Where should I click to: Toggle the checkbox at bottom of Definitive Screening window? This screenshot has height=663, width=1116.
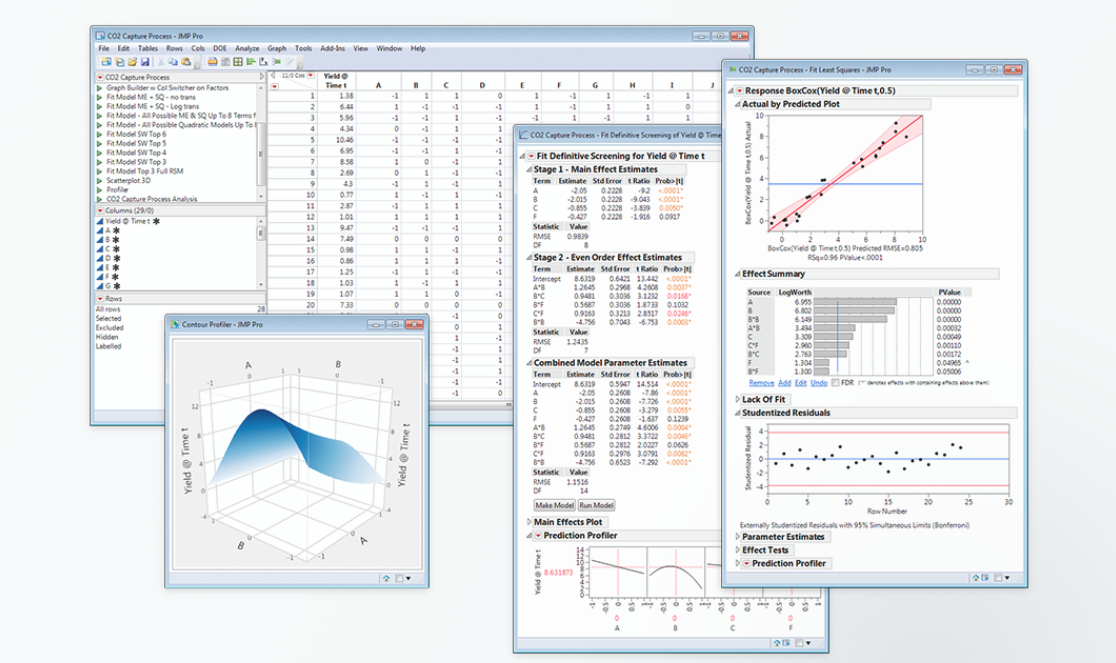pyautogui.click(x=799, y=642)
